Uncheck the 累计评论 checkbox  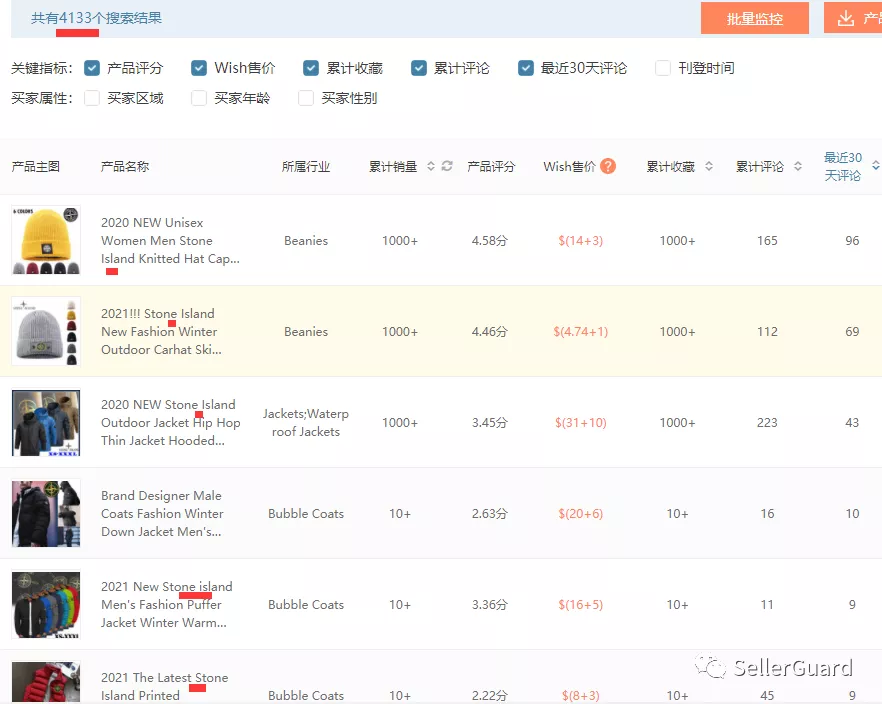pyautogui.click(x=418, y=68)
